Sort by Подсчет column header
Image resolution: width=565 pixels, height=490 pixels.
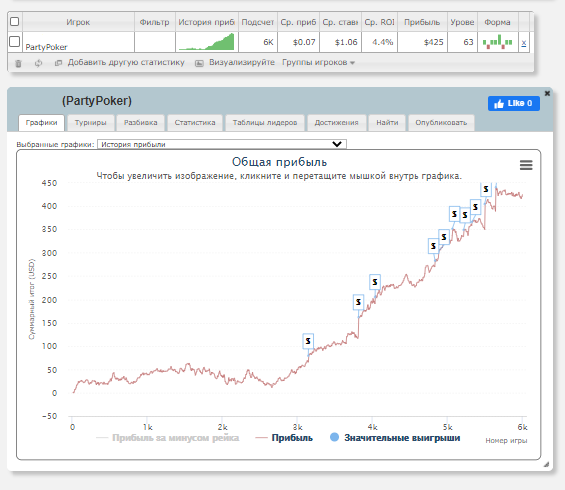[x=258, y=22]
